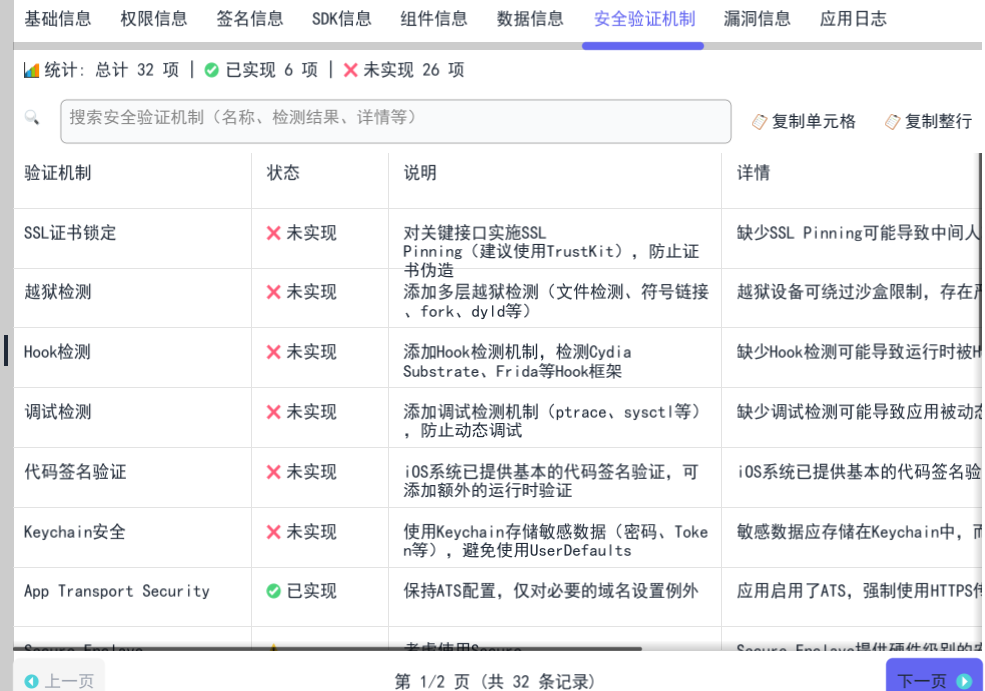Go to next page with 下一页
Viewport: 985px width, 691px height.
[x=933, y=680]
